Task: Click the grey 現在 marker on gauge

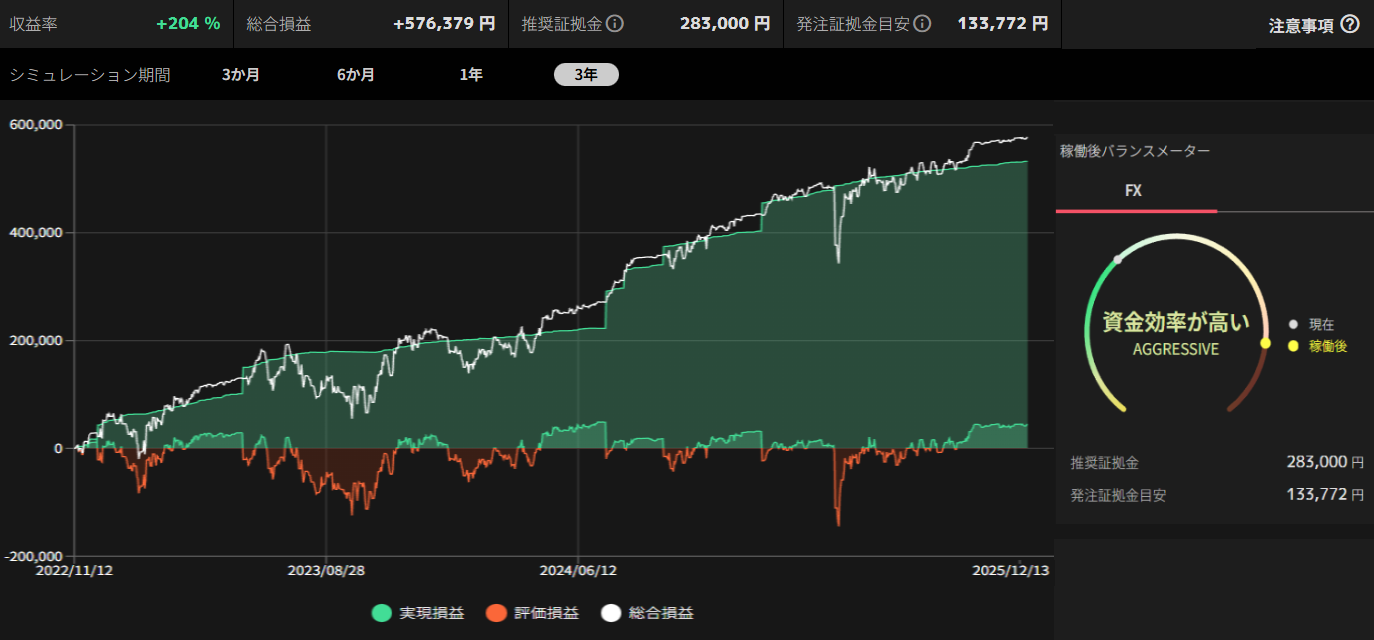Action: (1118, 259)
